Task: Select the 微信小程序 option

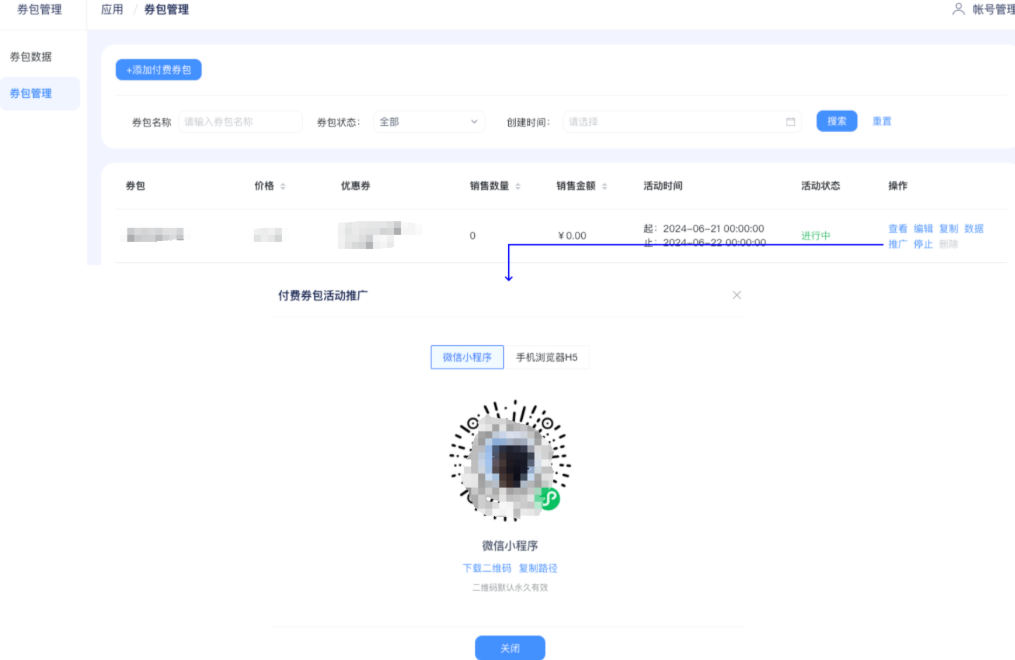Action: tap(467, 357)
